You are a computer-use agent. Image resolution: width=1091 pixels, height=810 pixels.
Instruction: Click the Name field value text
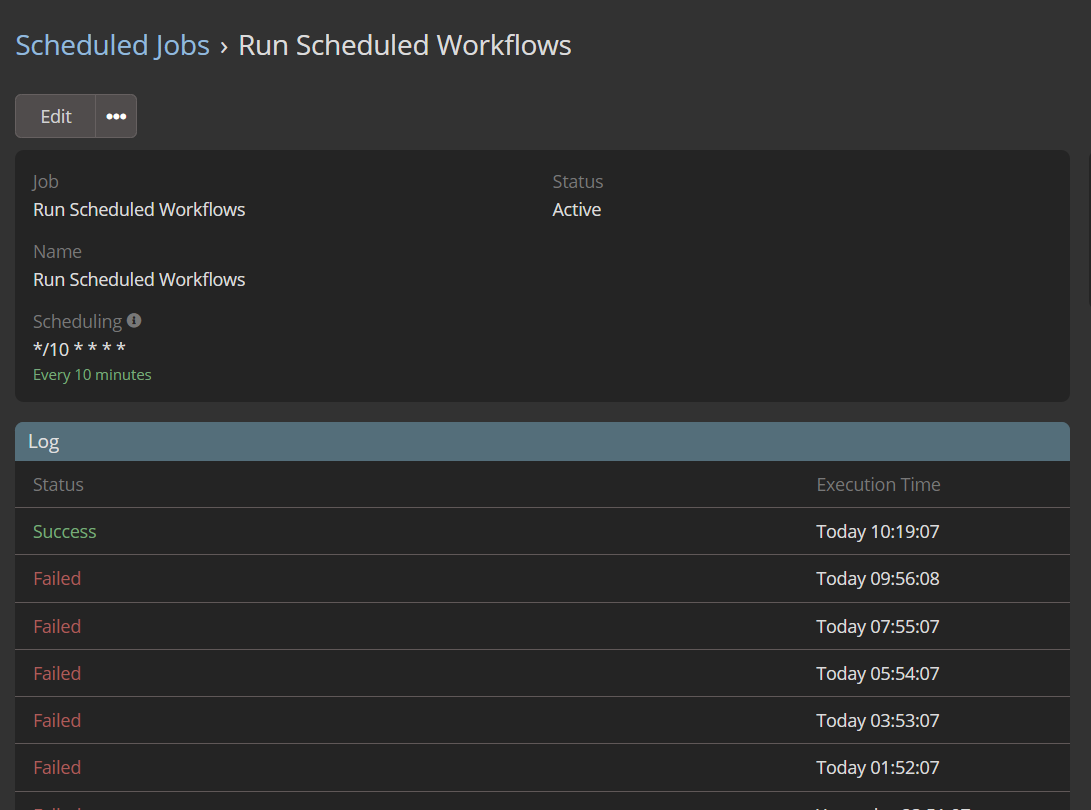click(139, 280)
